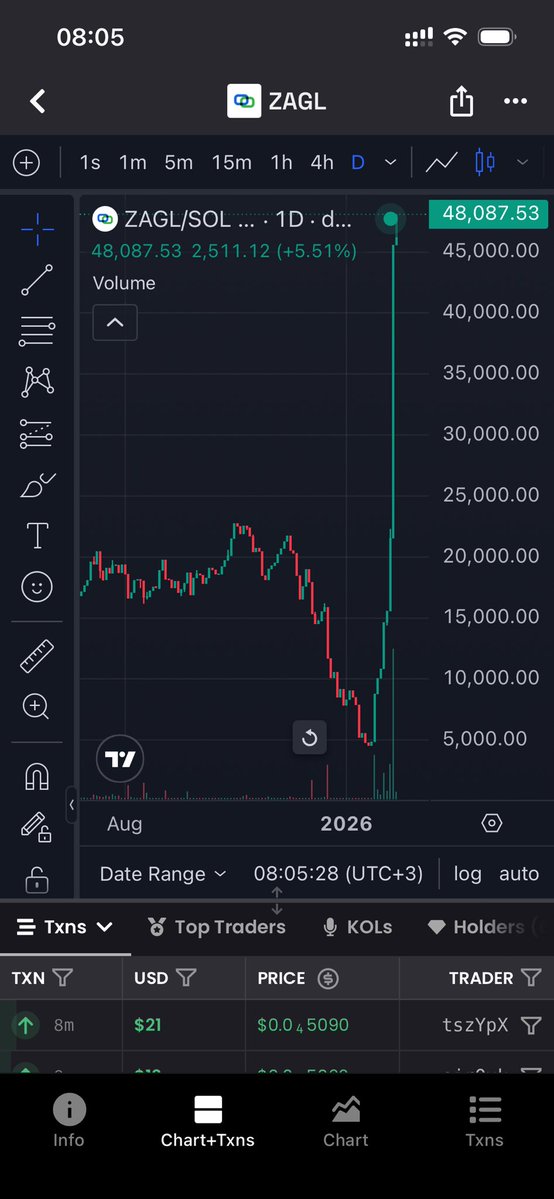
Task: Open the emoji icons tool
Action: pyautogui.click(x=37, y=587)
